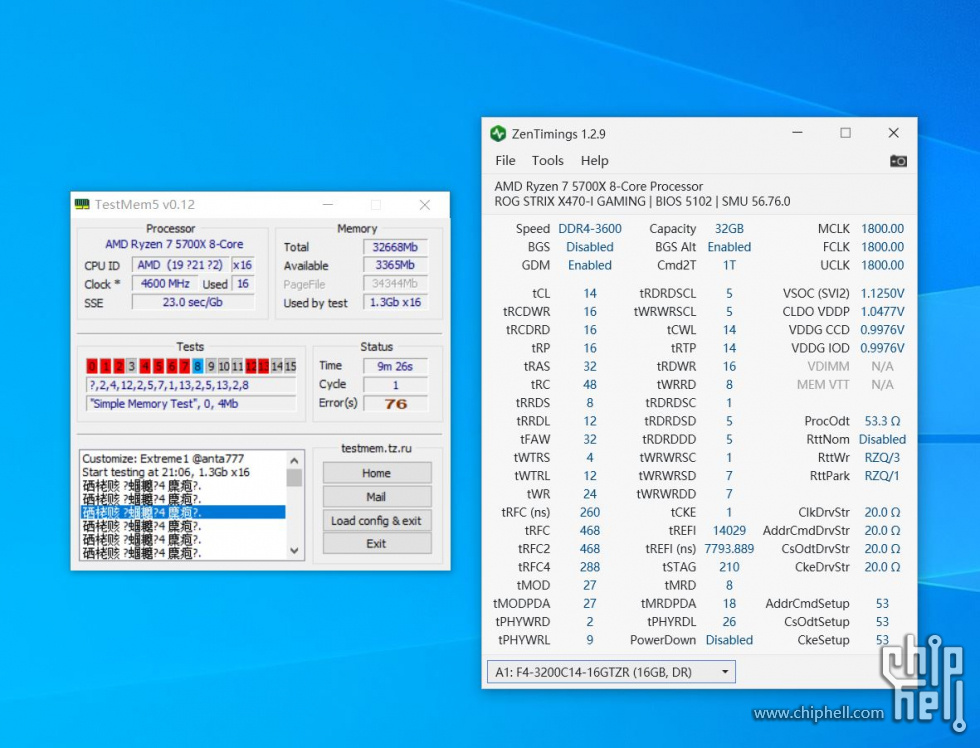
Task: Click the RttNom Disabled value
Action: tap(882, 439)
